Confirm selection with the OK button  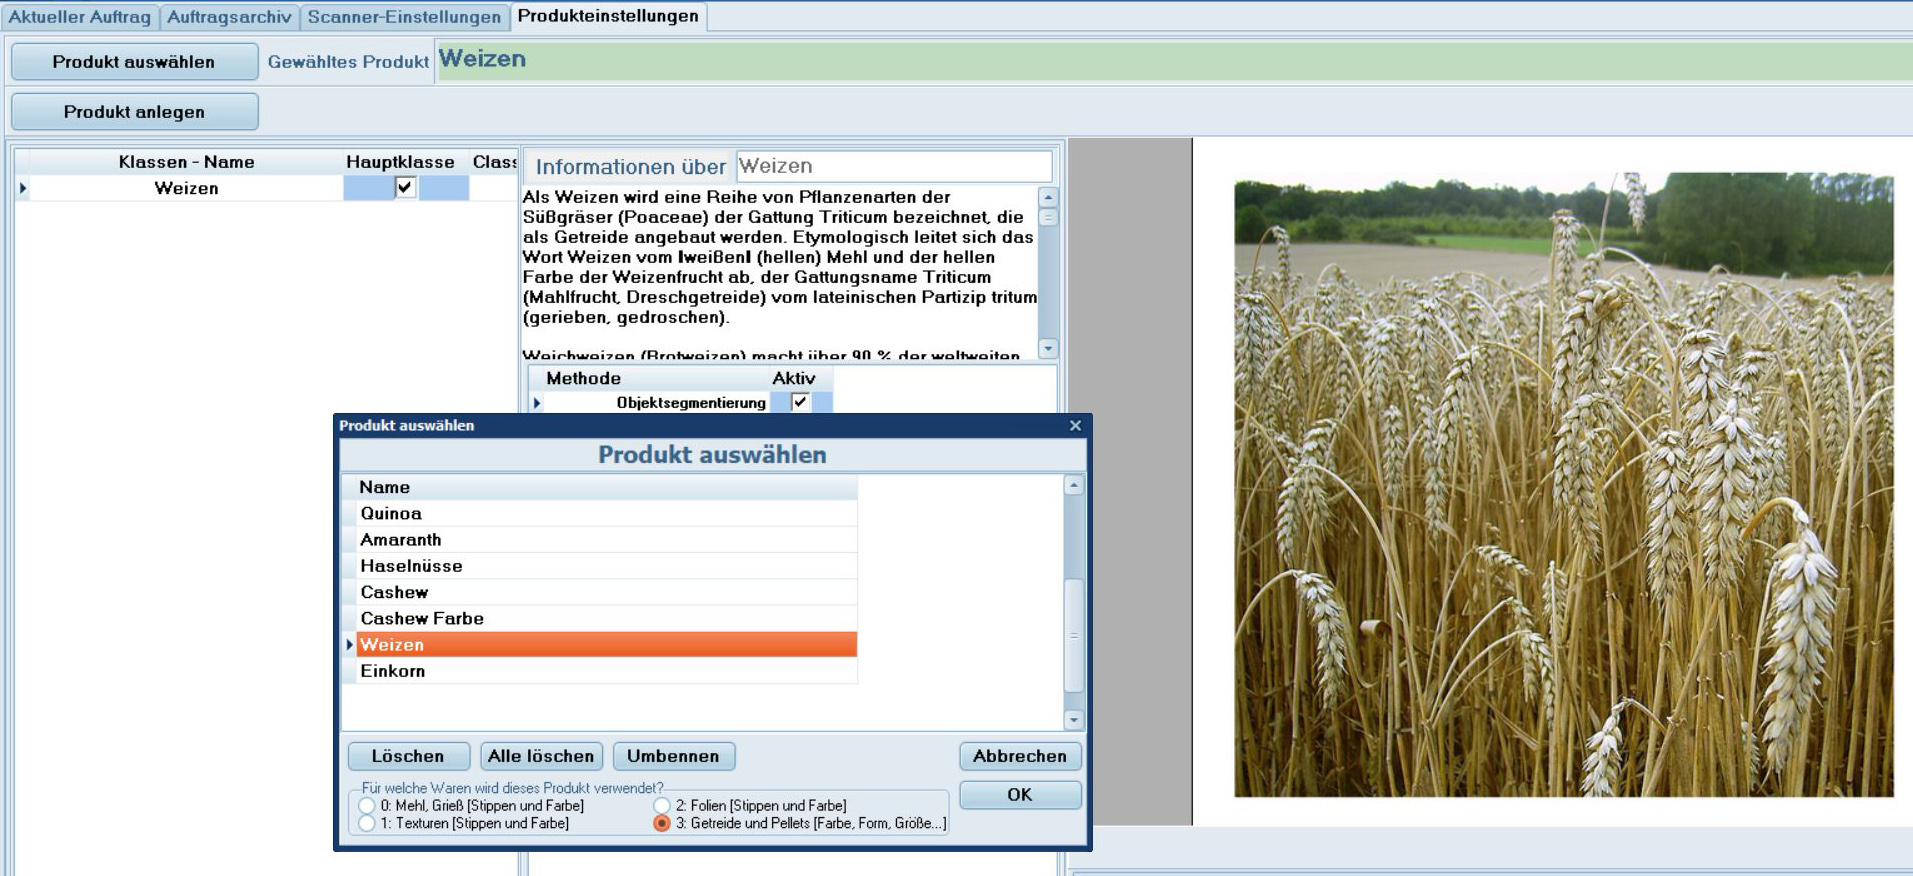click(1019, 795)
